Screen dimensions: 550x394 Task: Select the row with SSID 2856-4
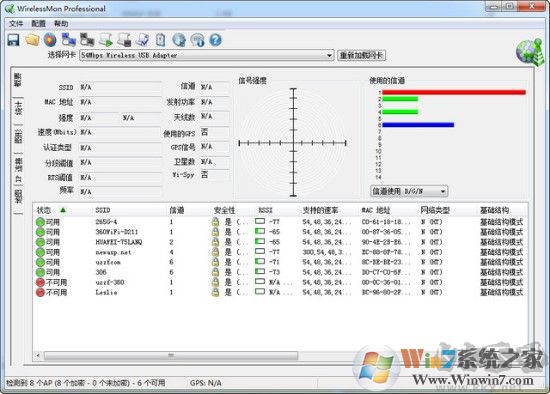280,222
